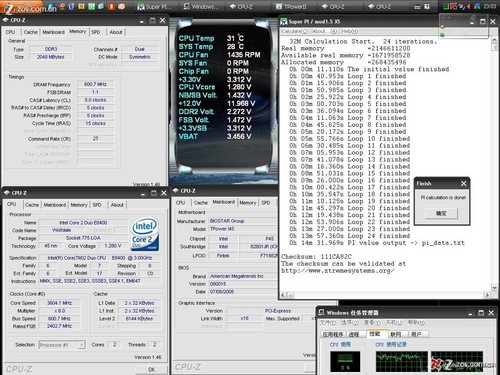Click the Loop 24 finished line
Viewport: 500px width, 375px height.
pyautogui.click(x=349, y=236)
